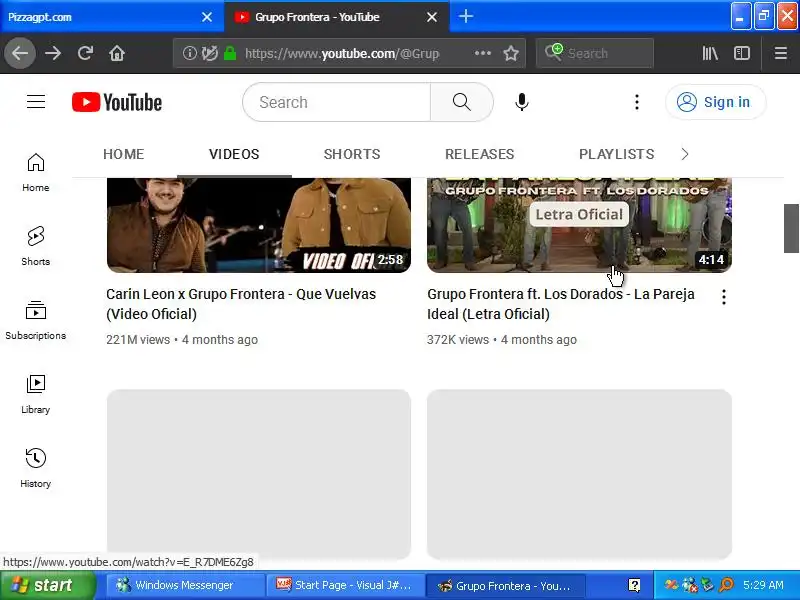Open YouTube guide hamburger menu
Viewport: 800px width, 600px height.
tap(36, 102)
